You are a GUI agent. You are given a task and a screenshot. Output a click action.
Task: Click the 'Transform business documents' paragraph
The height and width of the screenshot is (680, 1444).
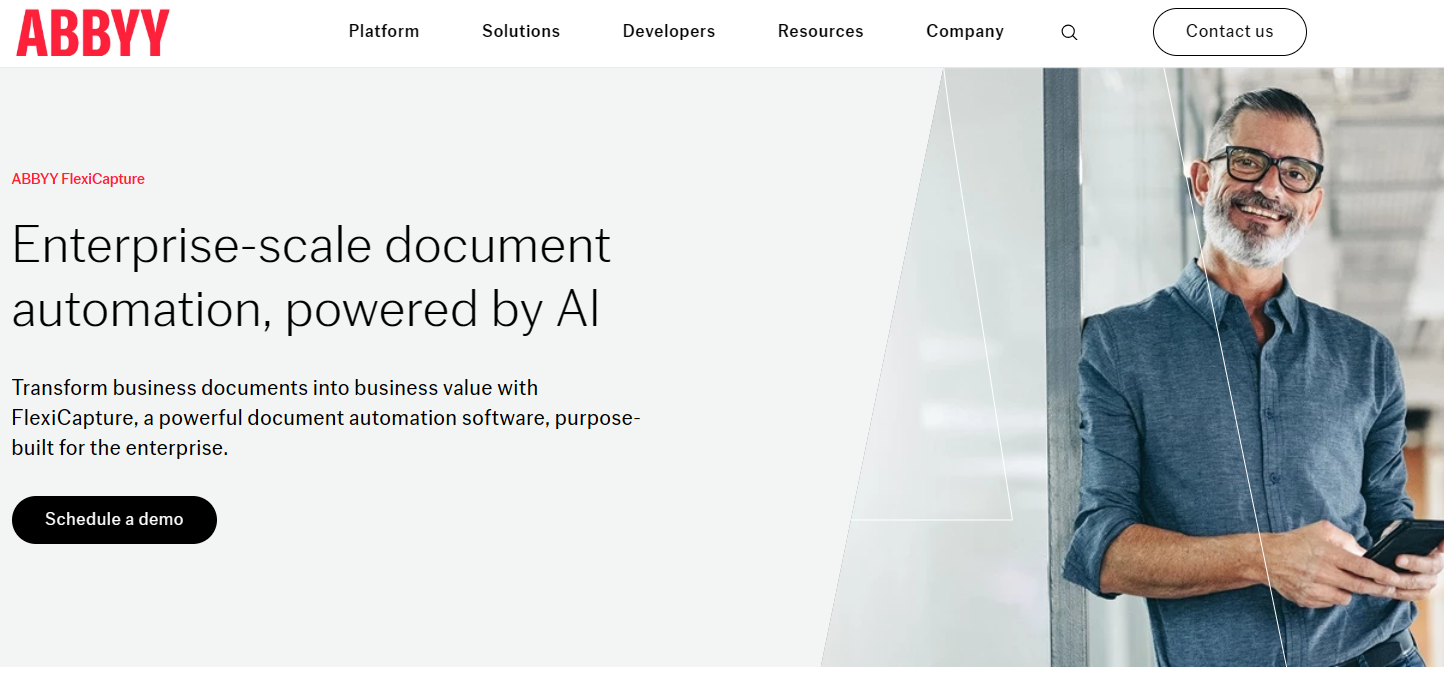[326, 418]
